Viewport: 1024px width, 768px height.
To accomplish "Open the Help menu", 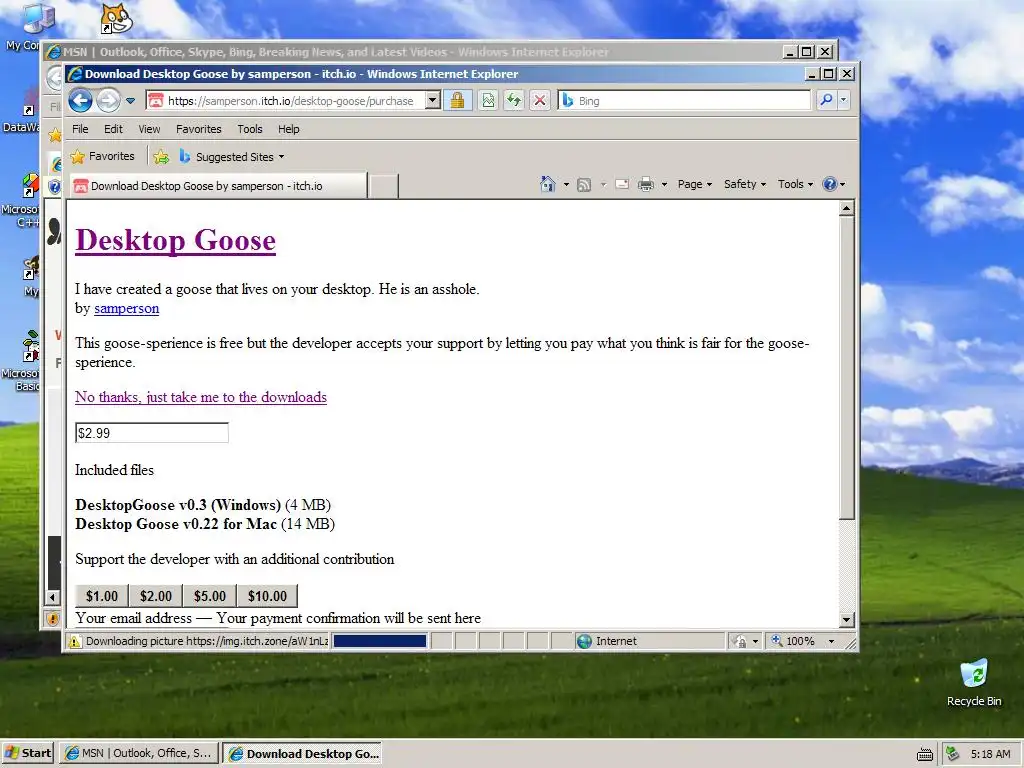I will coord(289,129).
